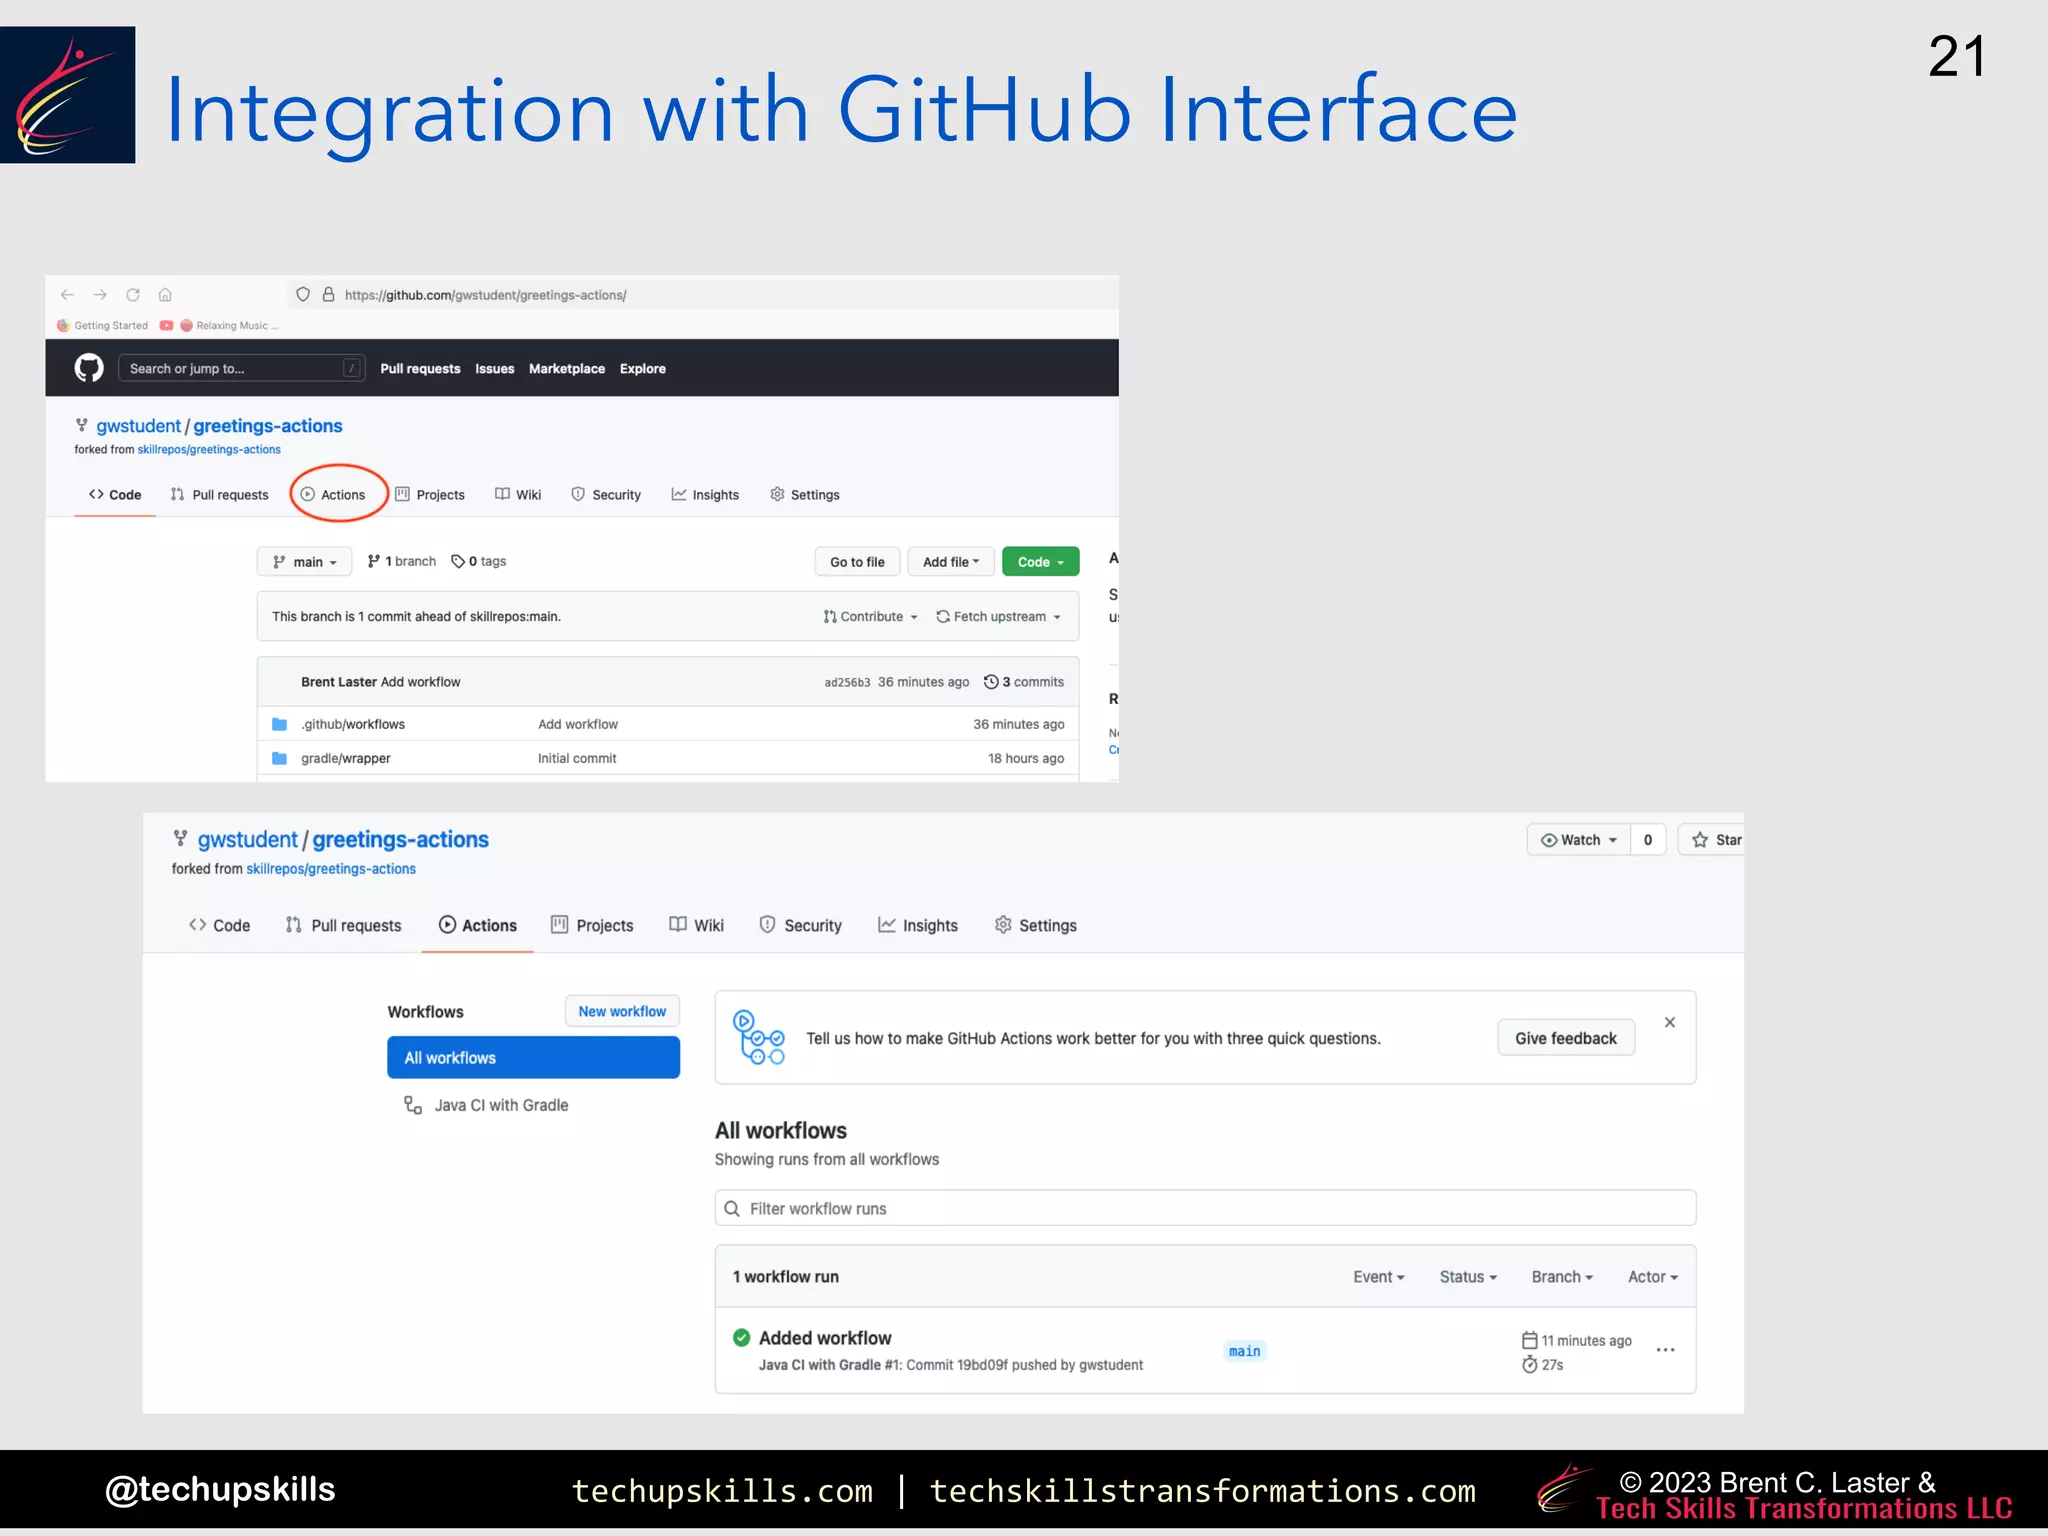Viewport: 2048px width, 1536px height.
Task: Click the browser reload icon
Action: pos(133,295)
